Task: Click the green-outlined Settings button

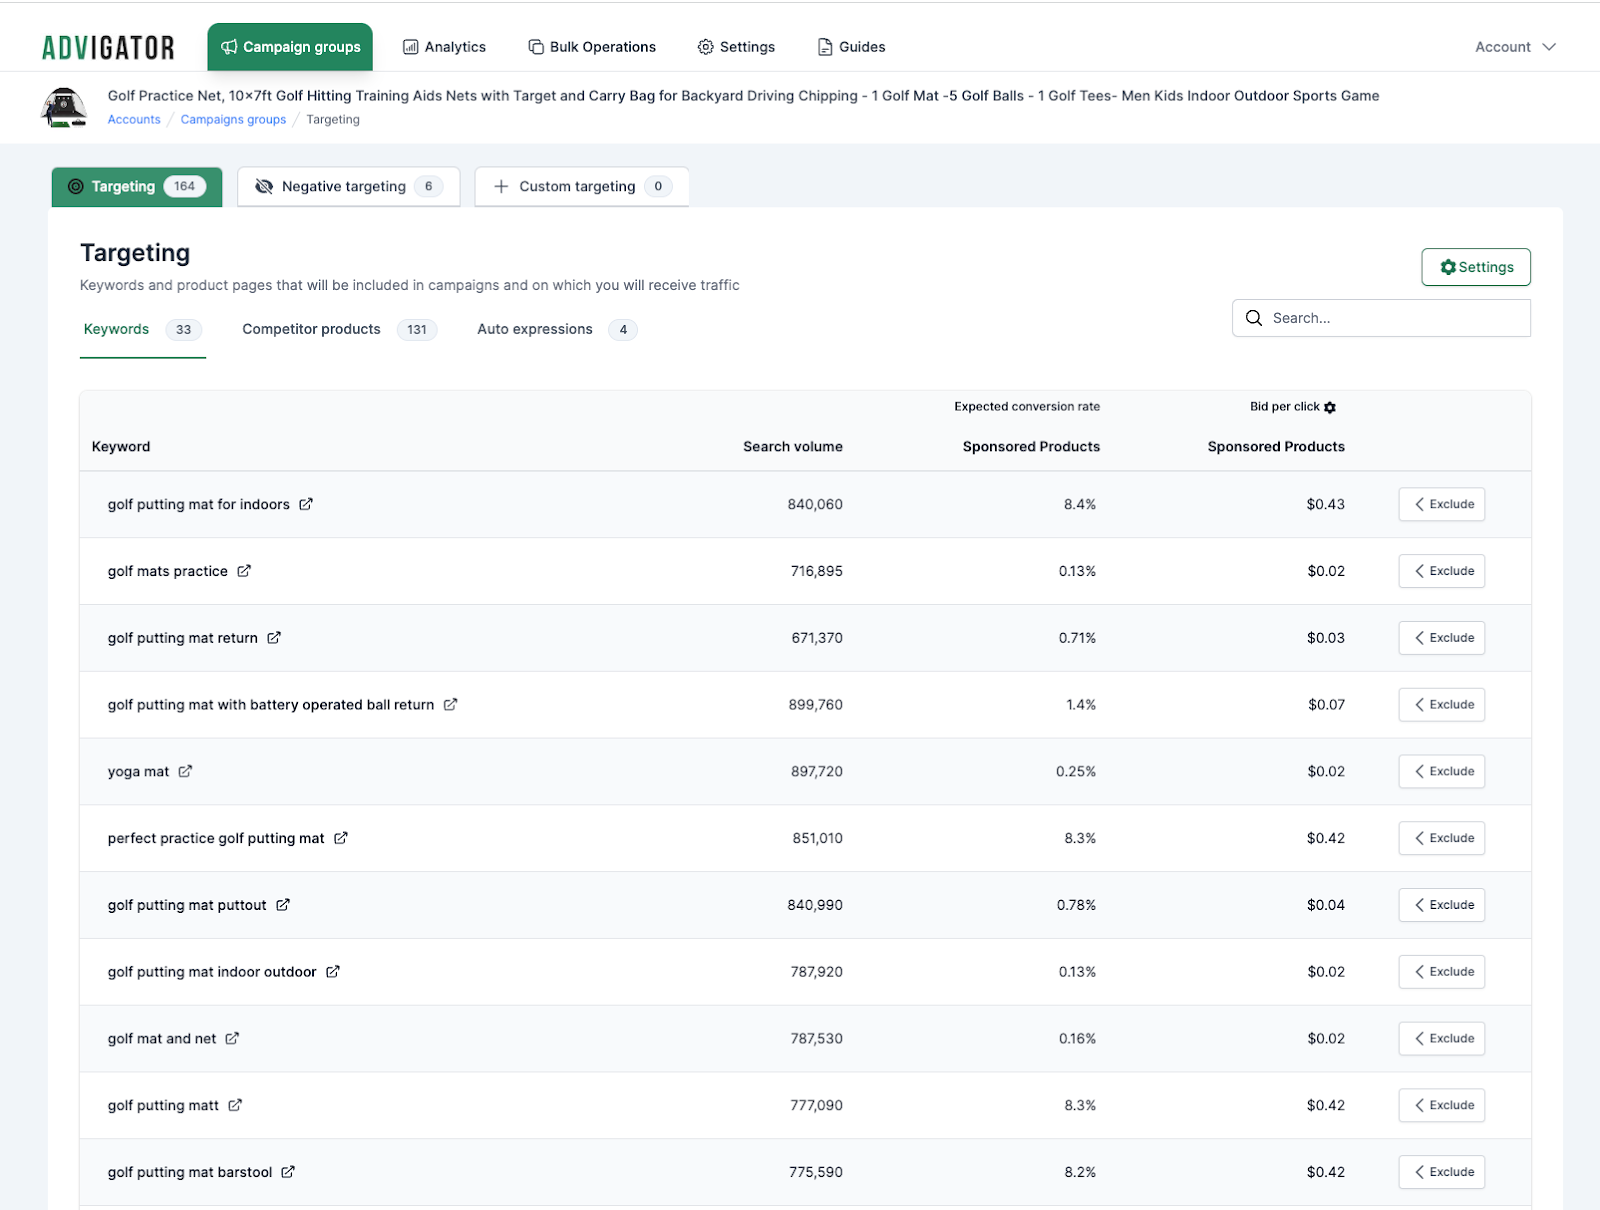Action: [1476, 267]
